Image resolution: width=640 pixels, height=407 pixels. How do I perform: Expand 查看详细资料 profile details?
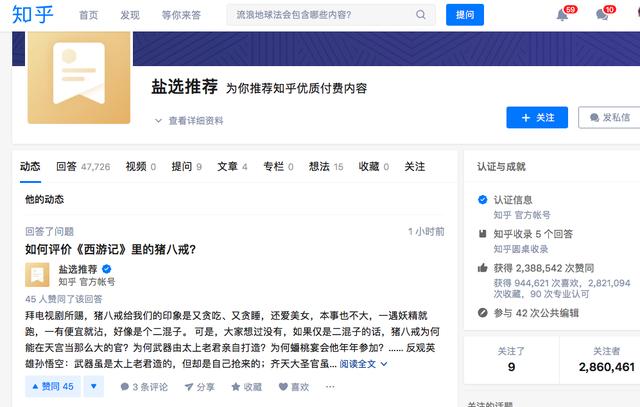click(x=189, y=121)
